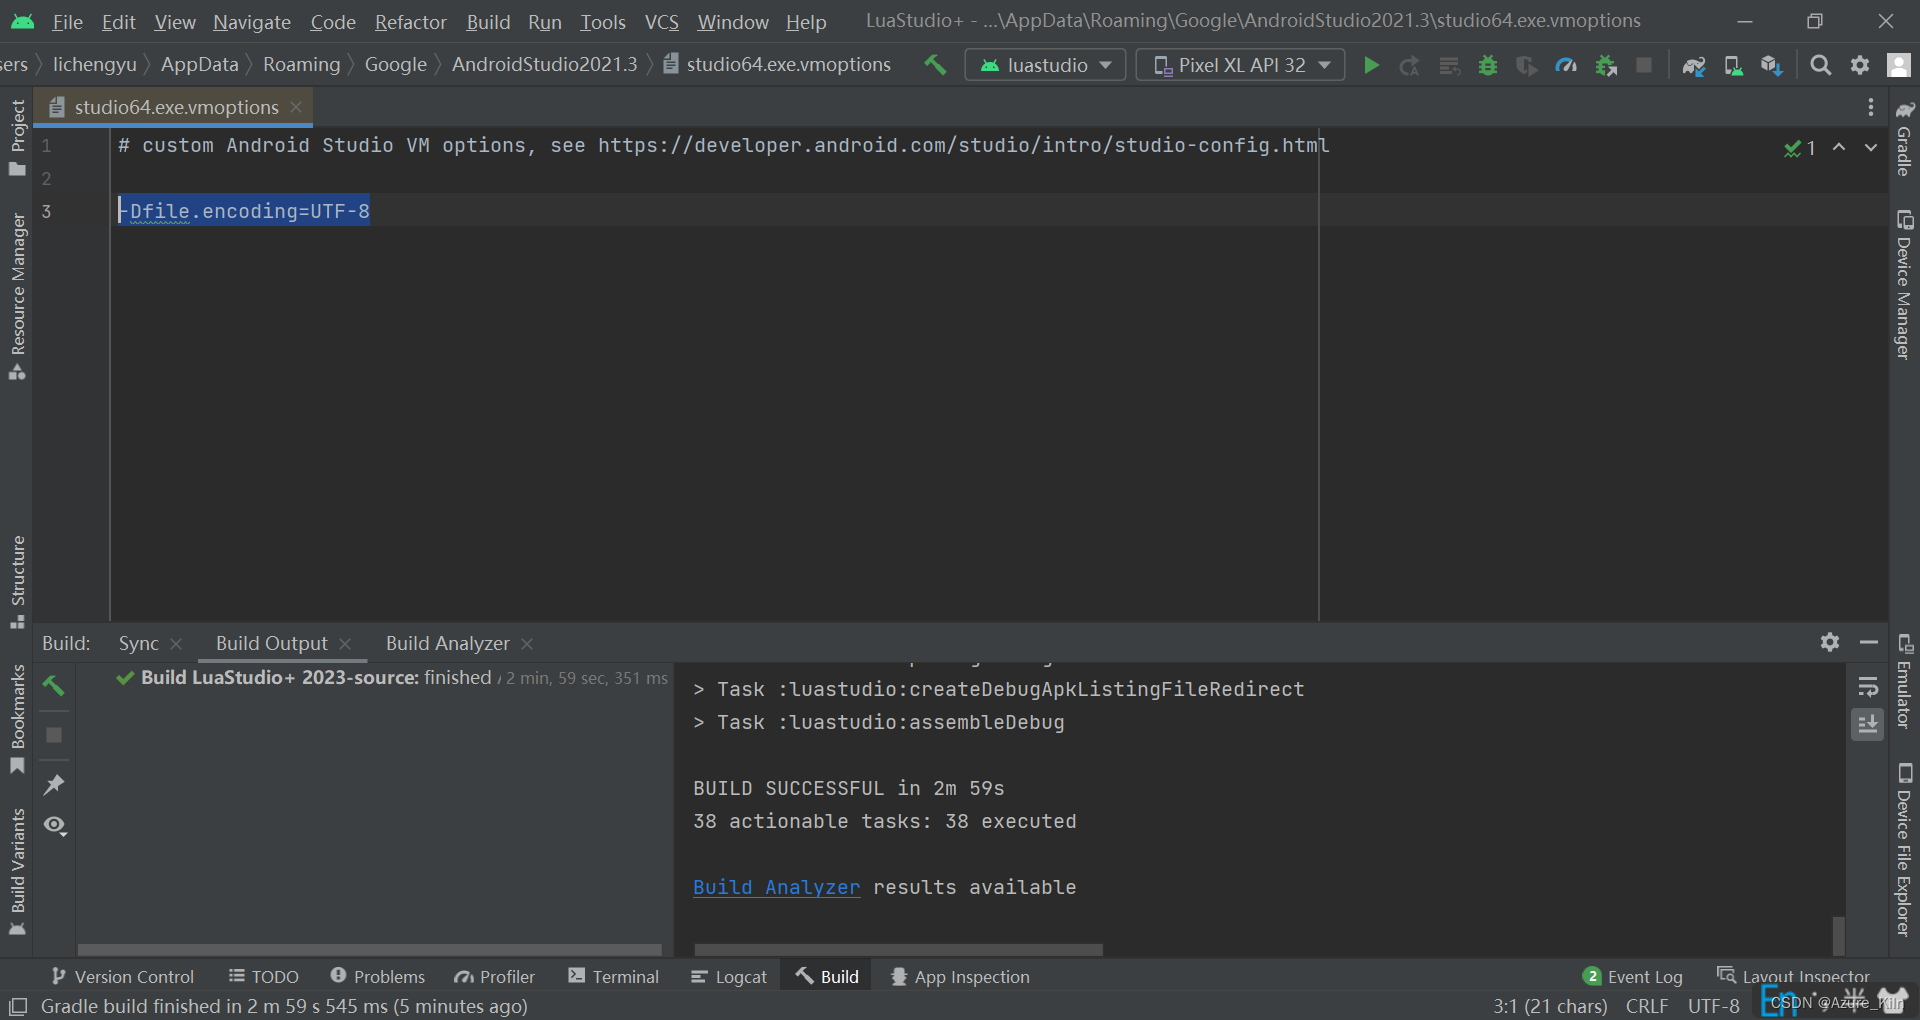Open the Refactor menu
1920x1020 pixels.
(x=410, y=21)
